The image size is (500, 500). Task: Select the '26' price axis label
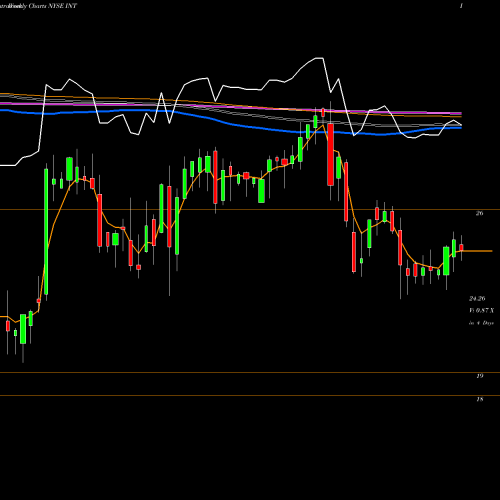[479, 213]
